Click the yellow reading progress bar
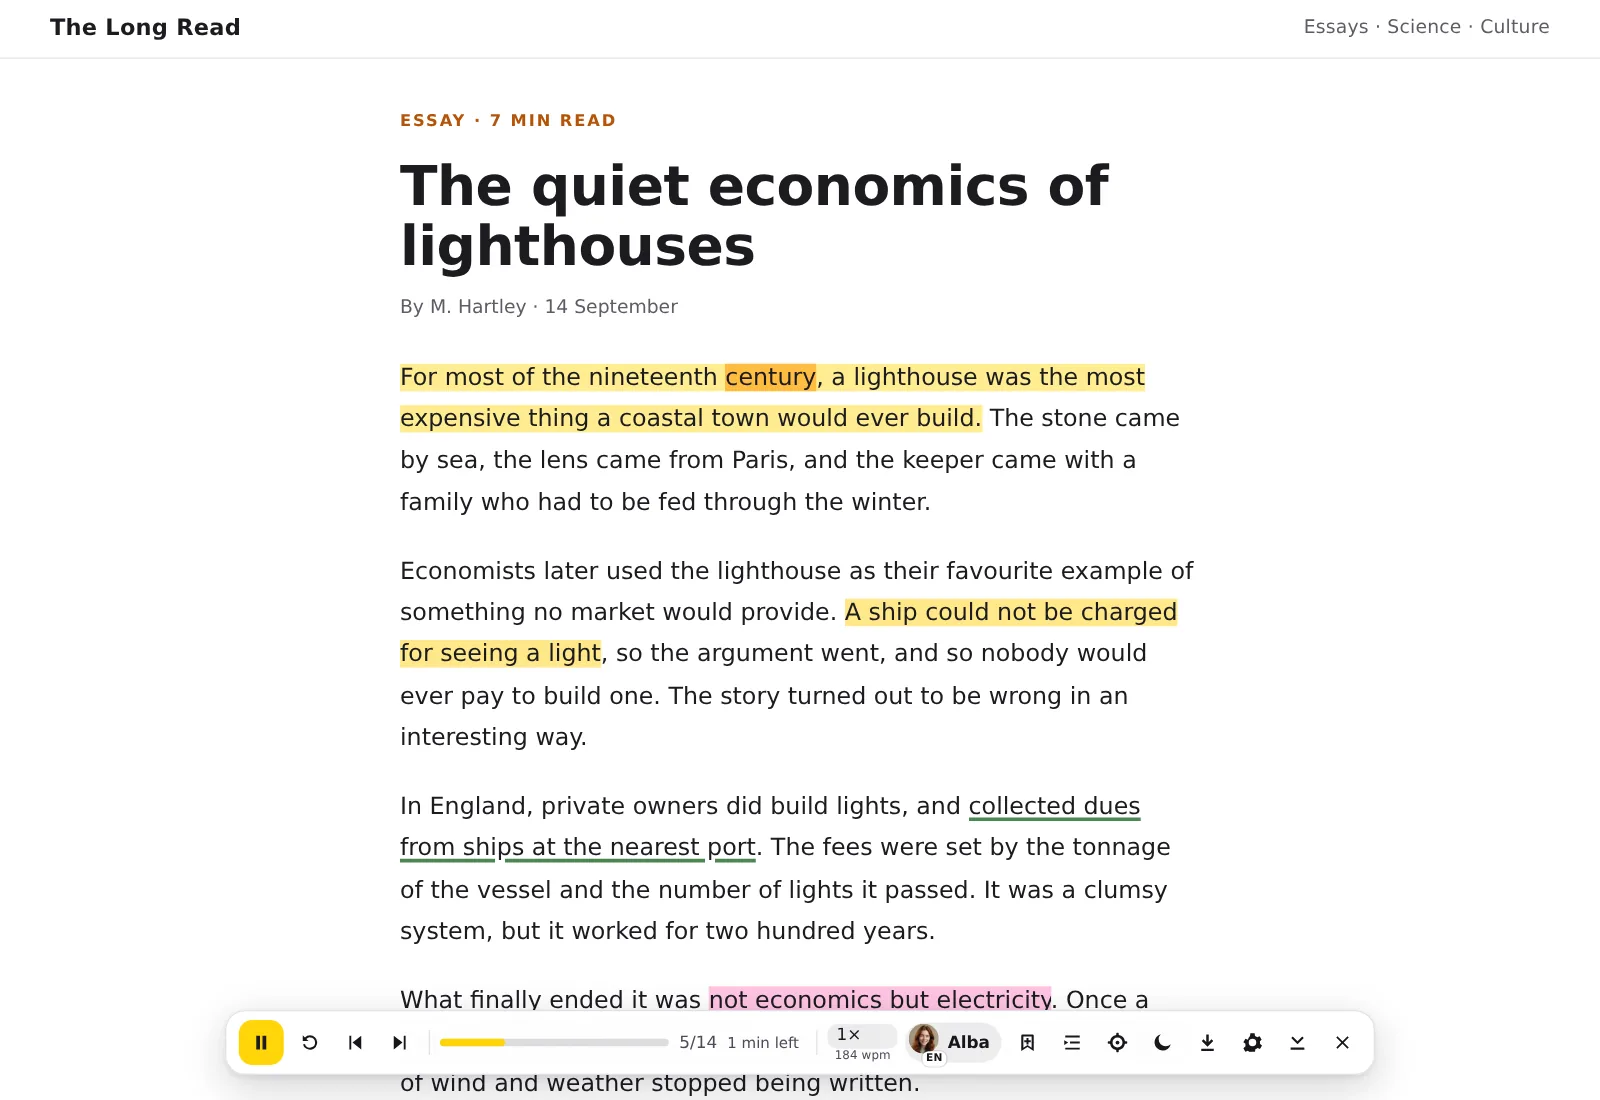Image resolution: width=1600 pixels, height=1100 pixels. tap(554, 1043)
